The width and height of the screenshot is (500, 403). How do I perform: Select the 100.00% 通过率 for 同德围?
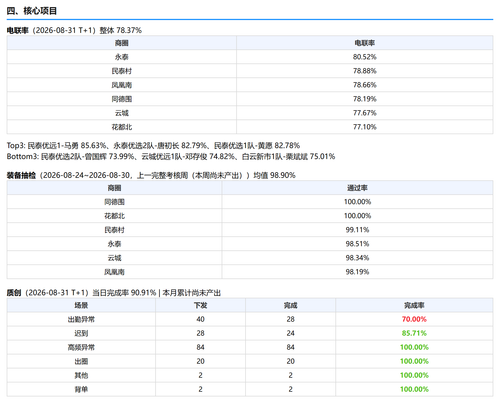coord(357,202)
